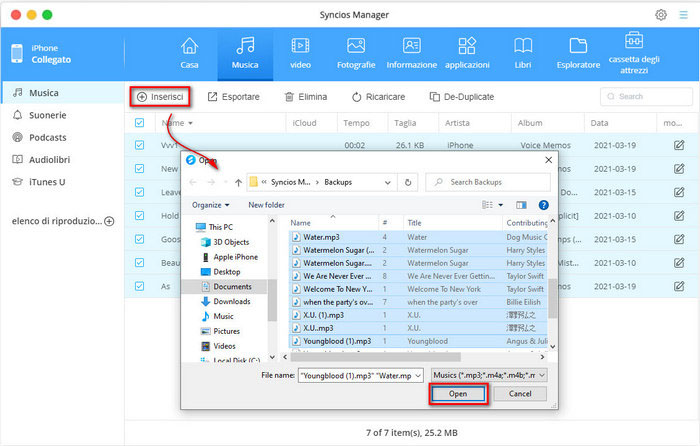
Task: Select Apple iPhone in navigation tree
Action: click(x=229, y=257)
